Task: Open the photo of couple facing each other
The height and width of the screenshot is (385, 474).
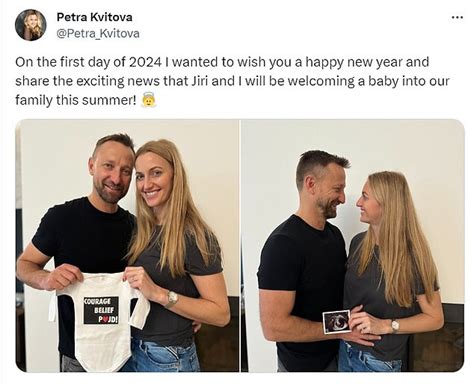Action: [x=353, y=245]
